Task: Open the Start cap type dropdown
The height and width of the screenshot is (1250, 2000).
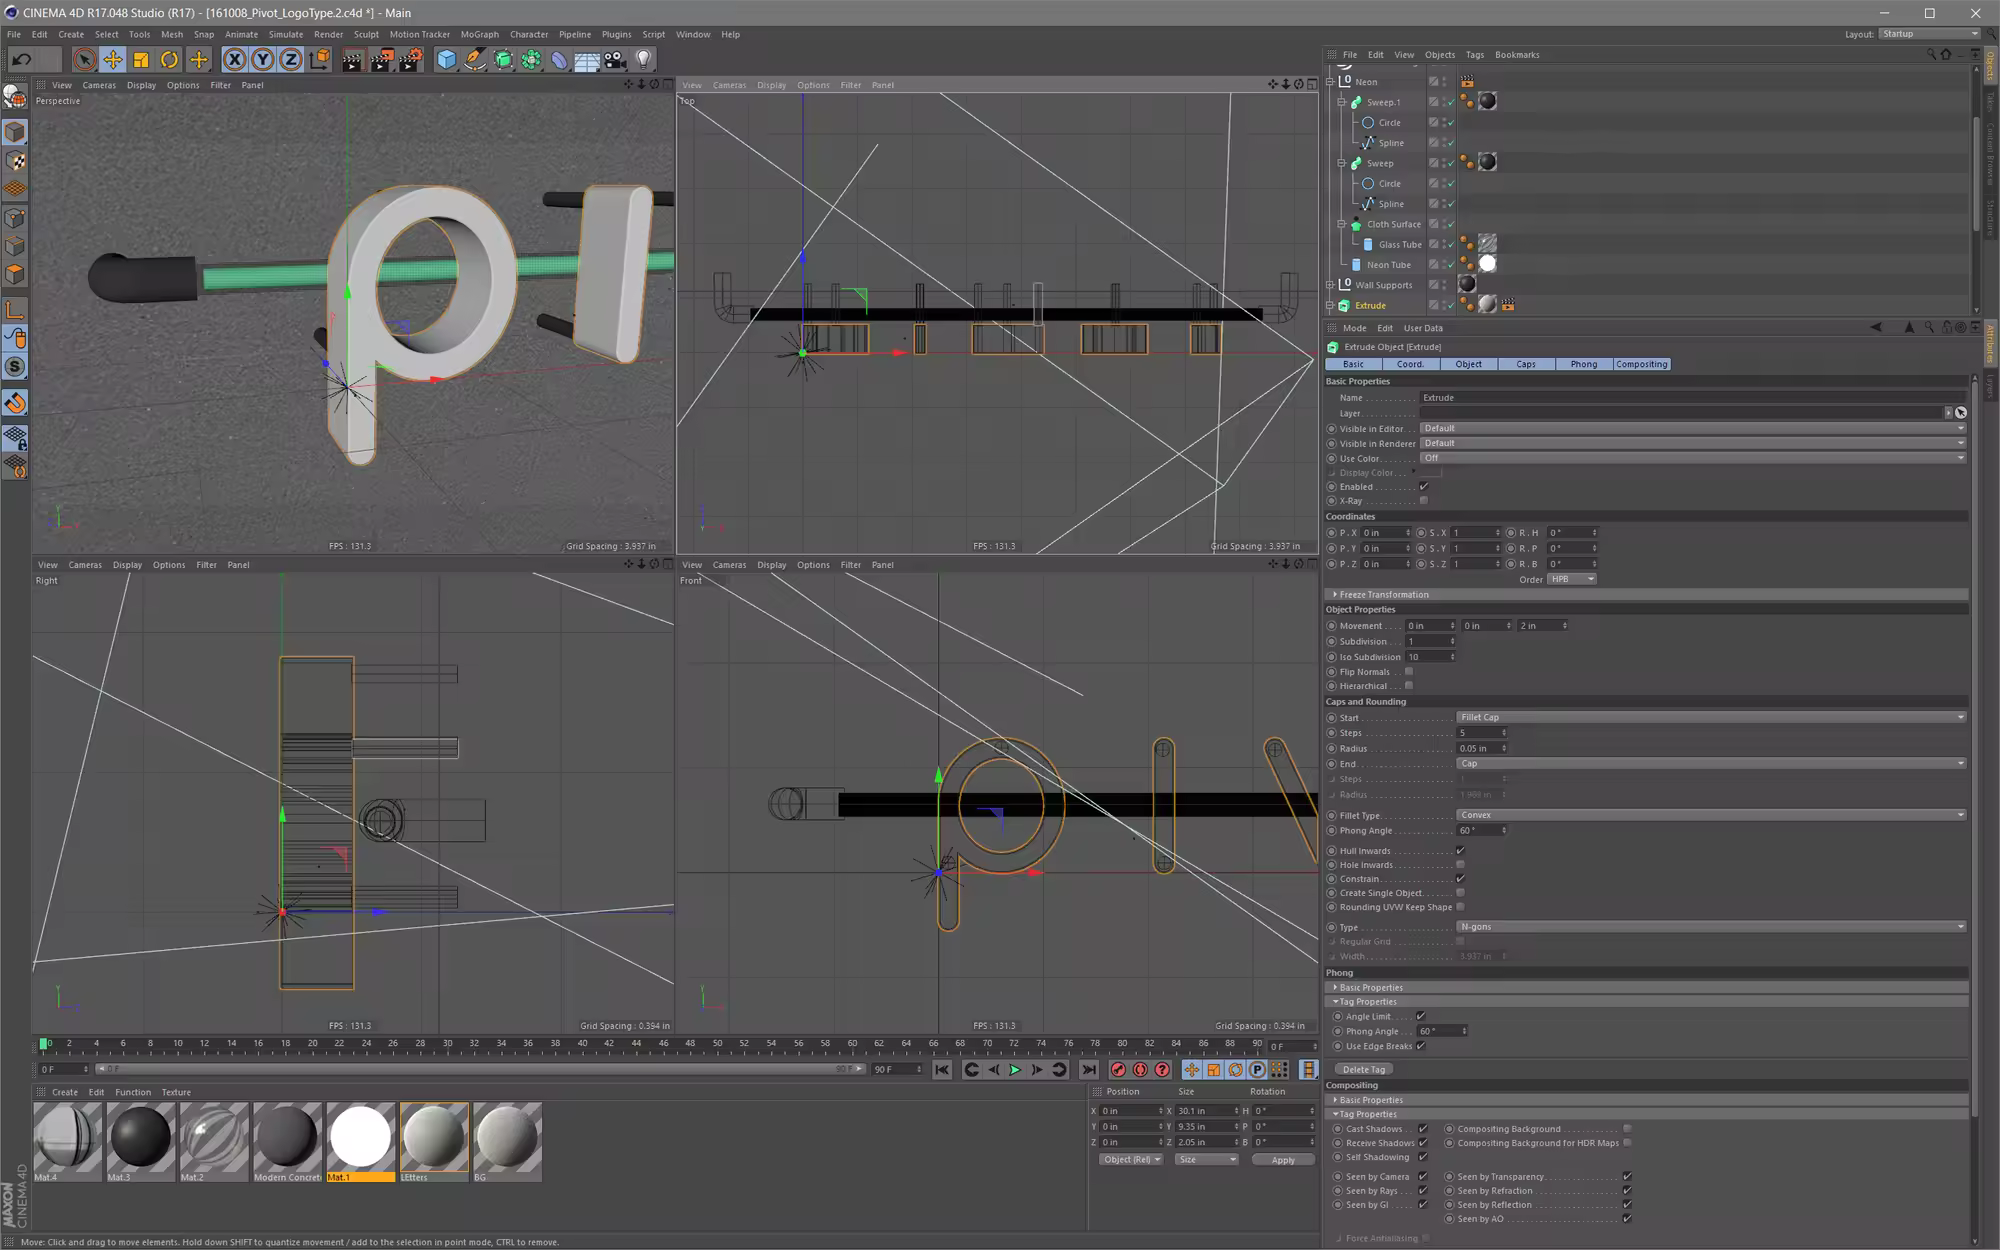Action: point(1711,717)
